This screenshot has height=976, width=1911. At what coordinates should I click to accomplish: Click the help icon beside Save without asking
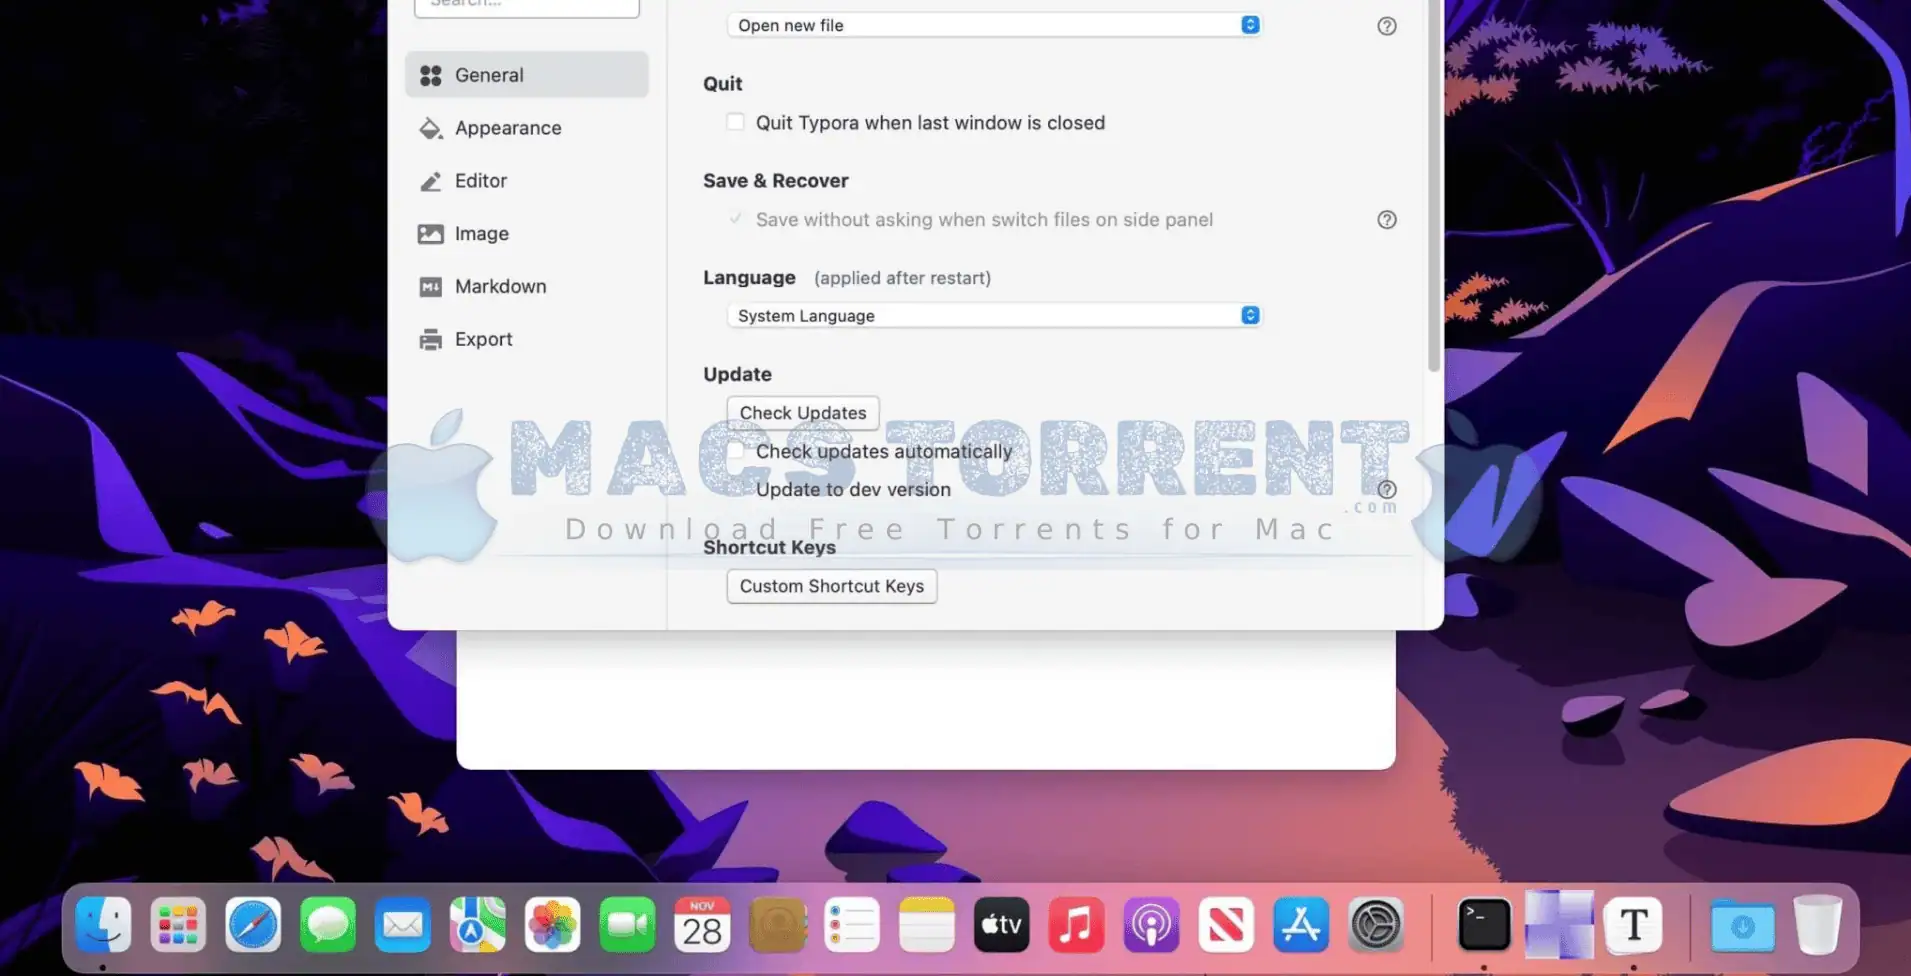click(1386, 220)
